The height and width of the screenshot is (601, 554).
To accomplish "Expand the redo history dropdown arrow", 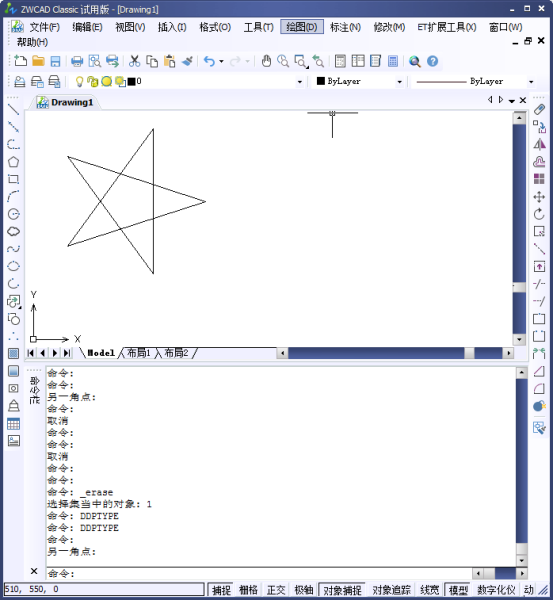I will pyautogui.click(x=248, y=61).
